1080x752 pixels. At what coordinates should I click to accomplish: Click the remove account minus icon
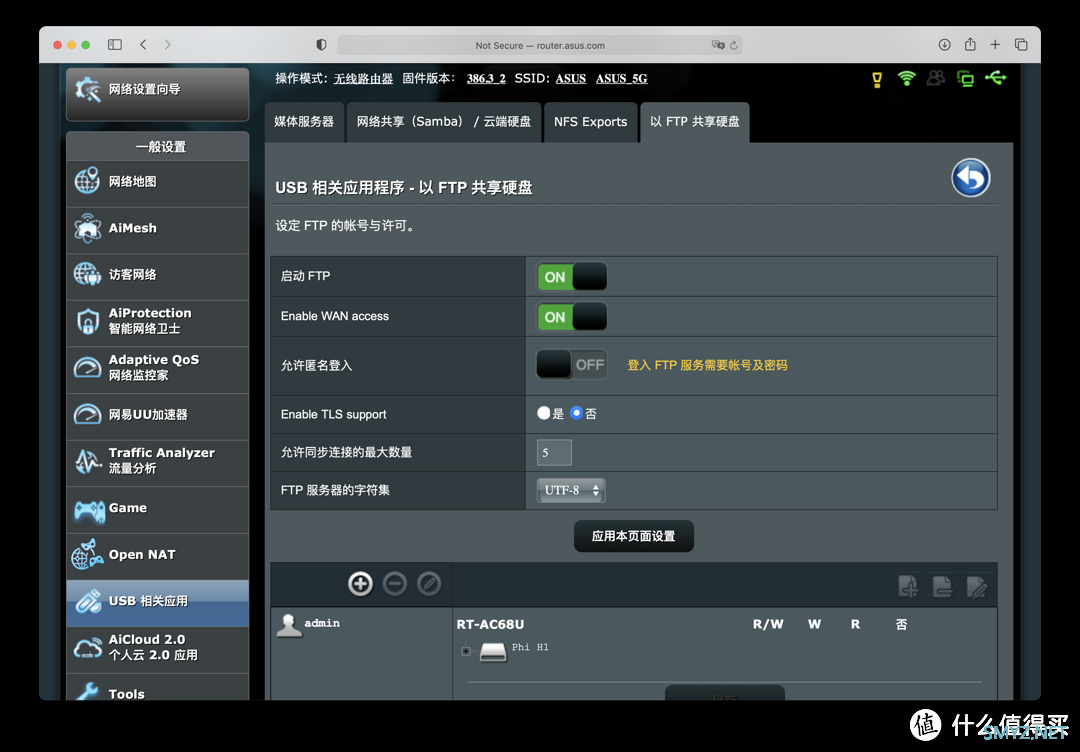tap(395, 584)
